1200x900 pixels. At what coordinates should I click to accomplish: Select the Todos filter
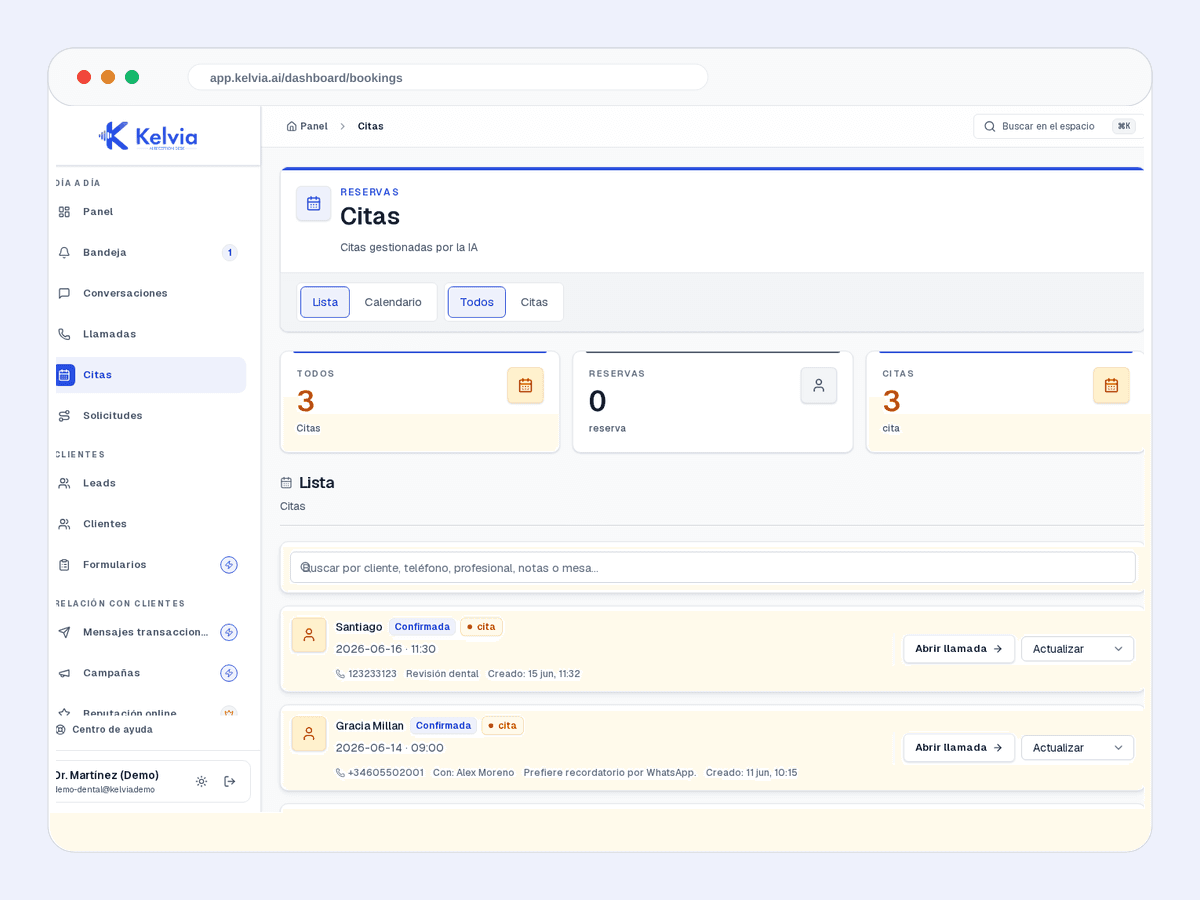[x=477, y=302]
